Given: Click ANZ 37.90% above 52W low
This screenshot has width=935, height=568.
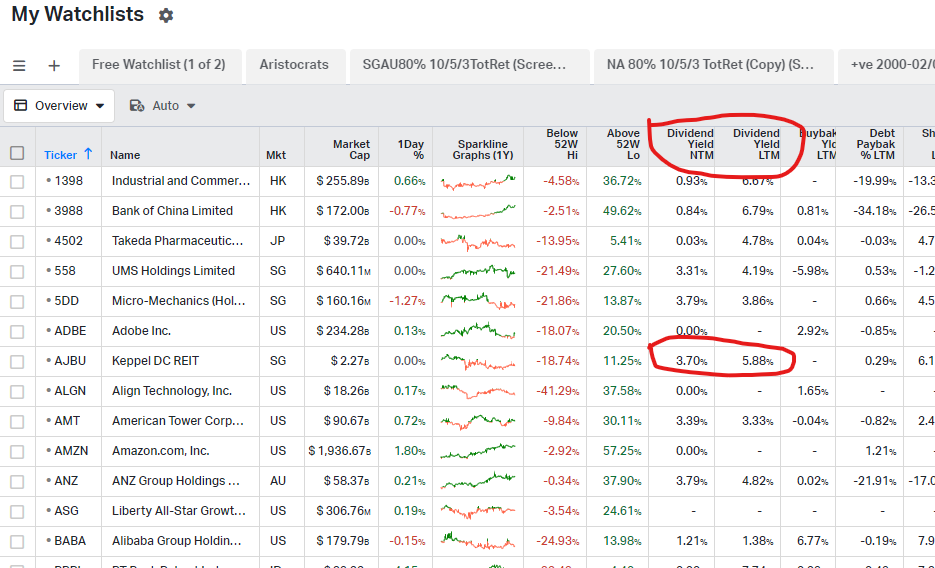Looking at the screenshot, I should pyautogui.click(x=622, y=481).
